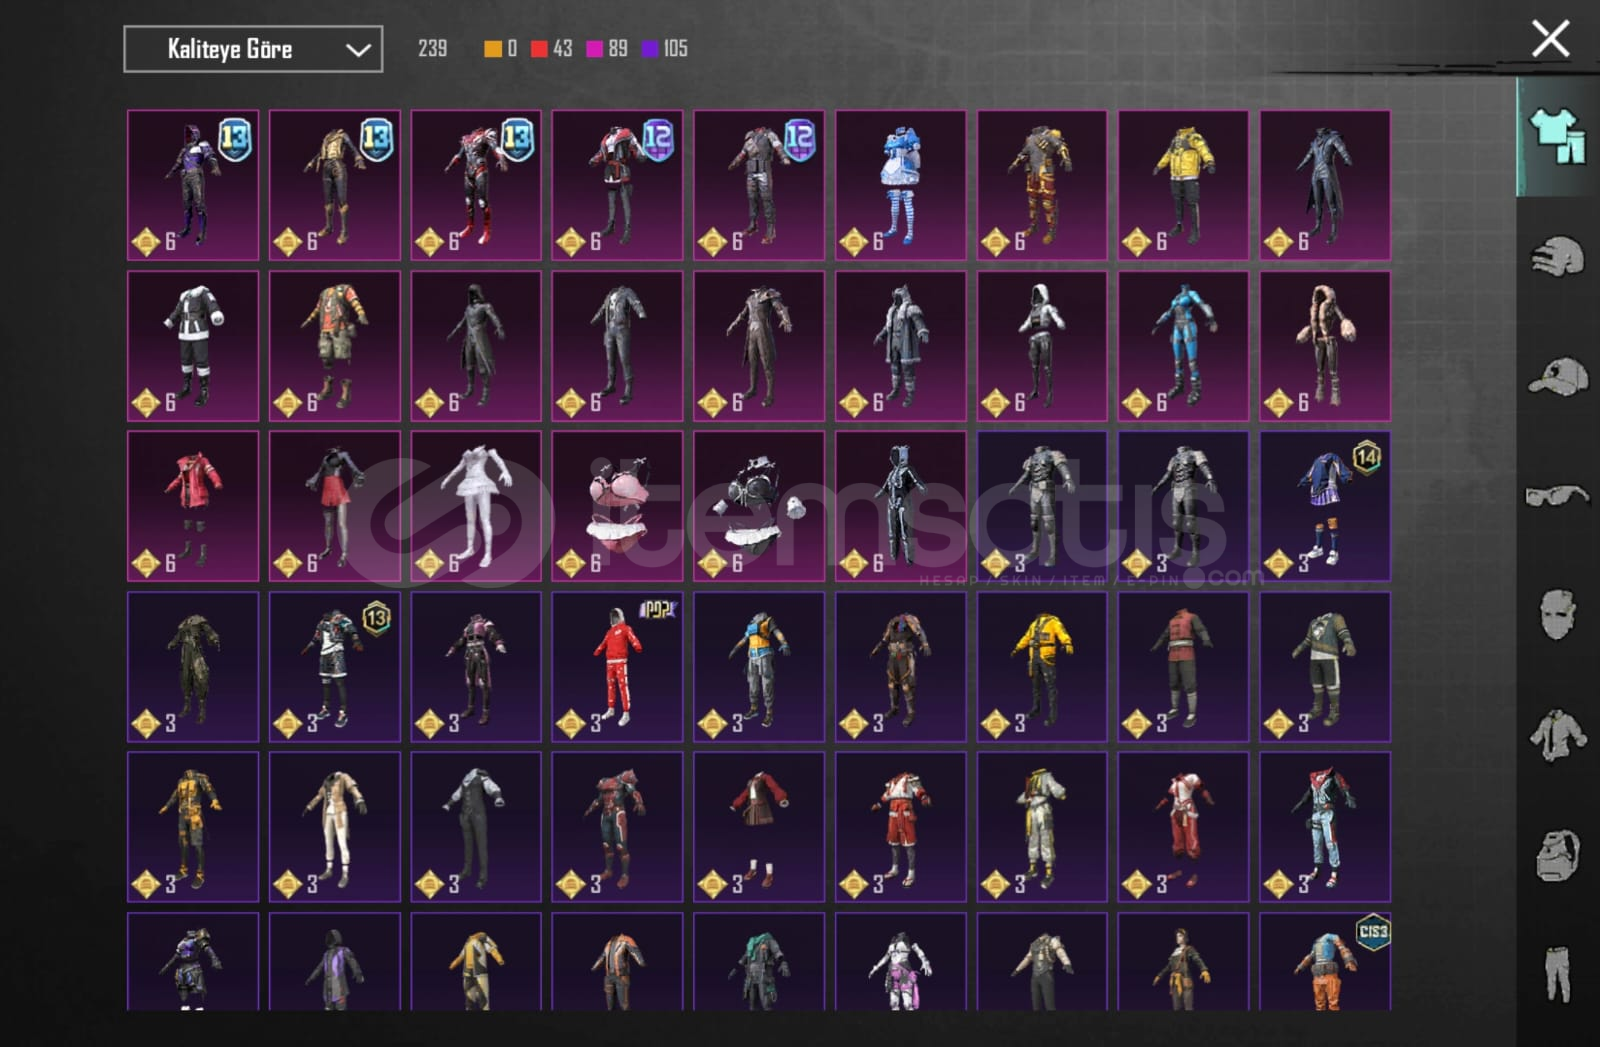Select the yellow jacket outfit with 6 rating
This screenshot has height=1047, width=1600.
(1184, 185)
